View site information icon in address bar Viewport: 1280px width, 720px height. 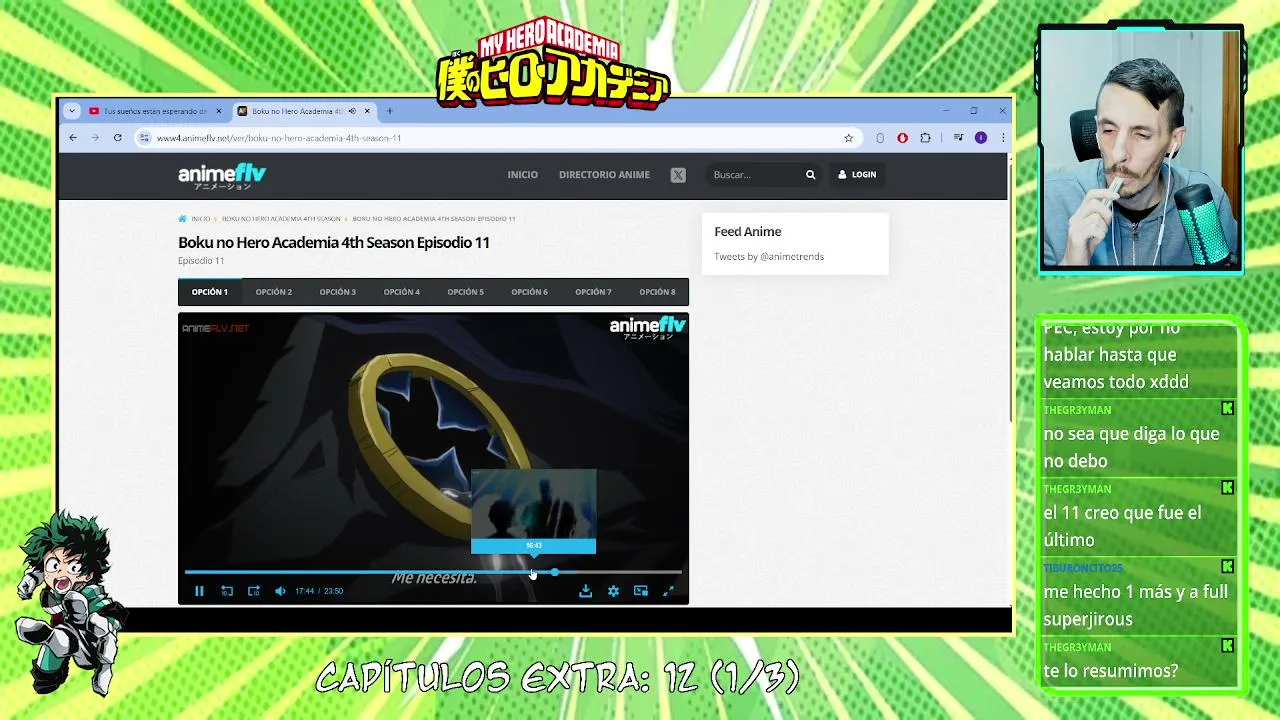144,138
